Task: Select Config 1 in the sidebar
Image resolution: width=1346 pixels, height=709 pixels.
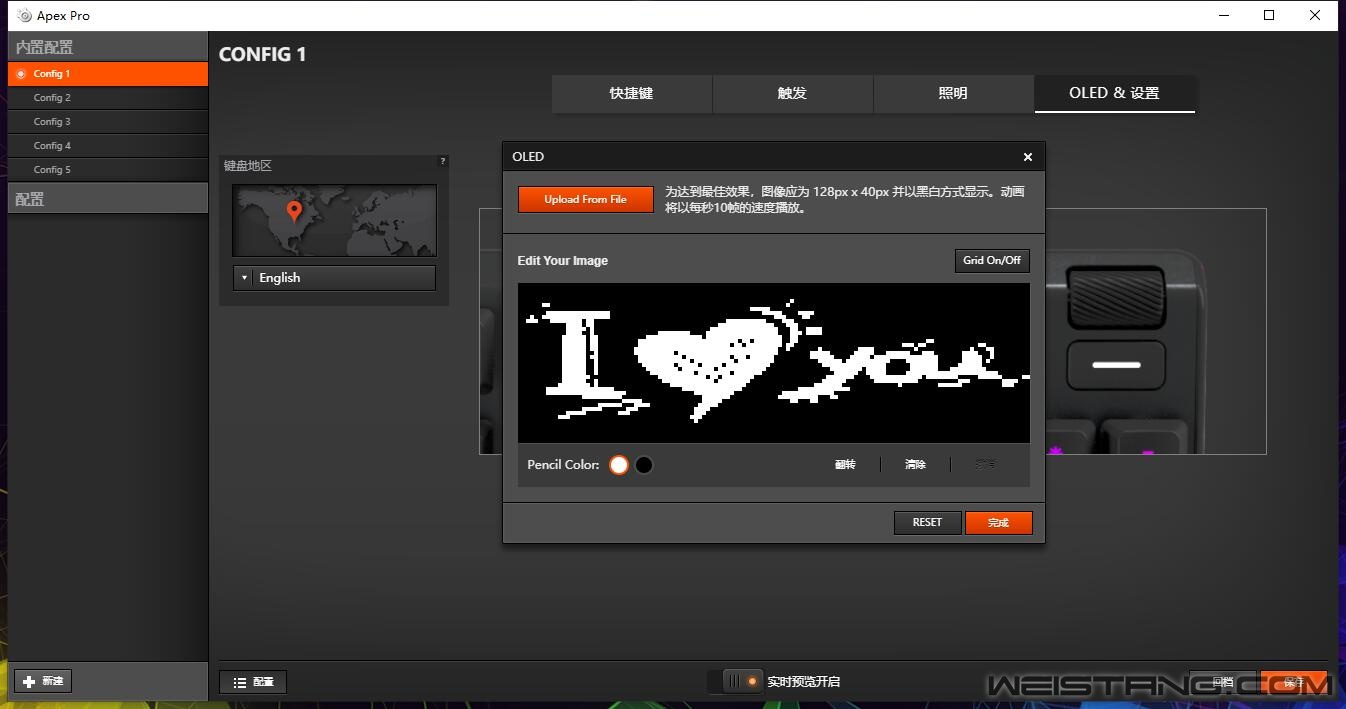Action: (x=108, y=74)
